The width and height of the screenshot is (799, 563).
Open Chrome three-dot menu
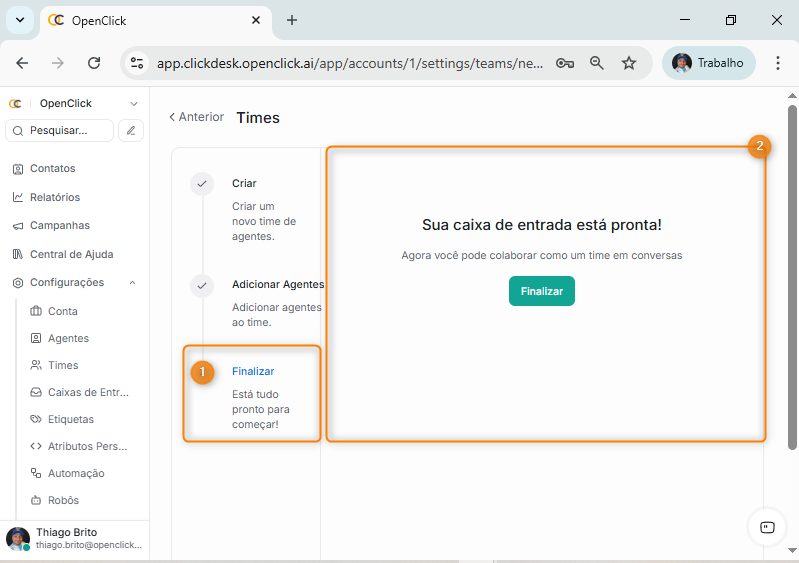[x=777, y=63]
